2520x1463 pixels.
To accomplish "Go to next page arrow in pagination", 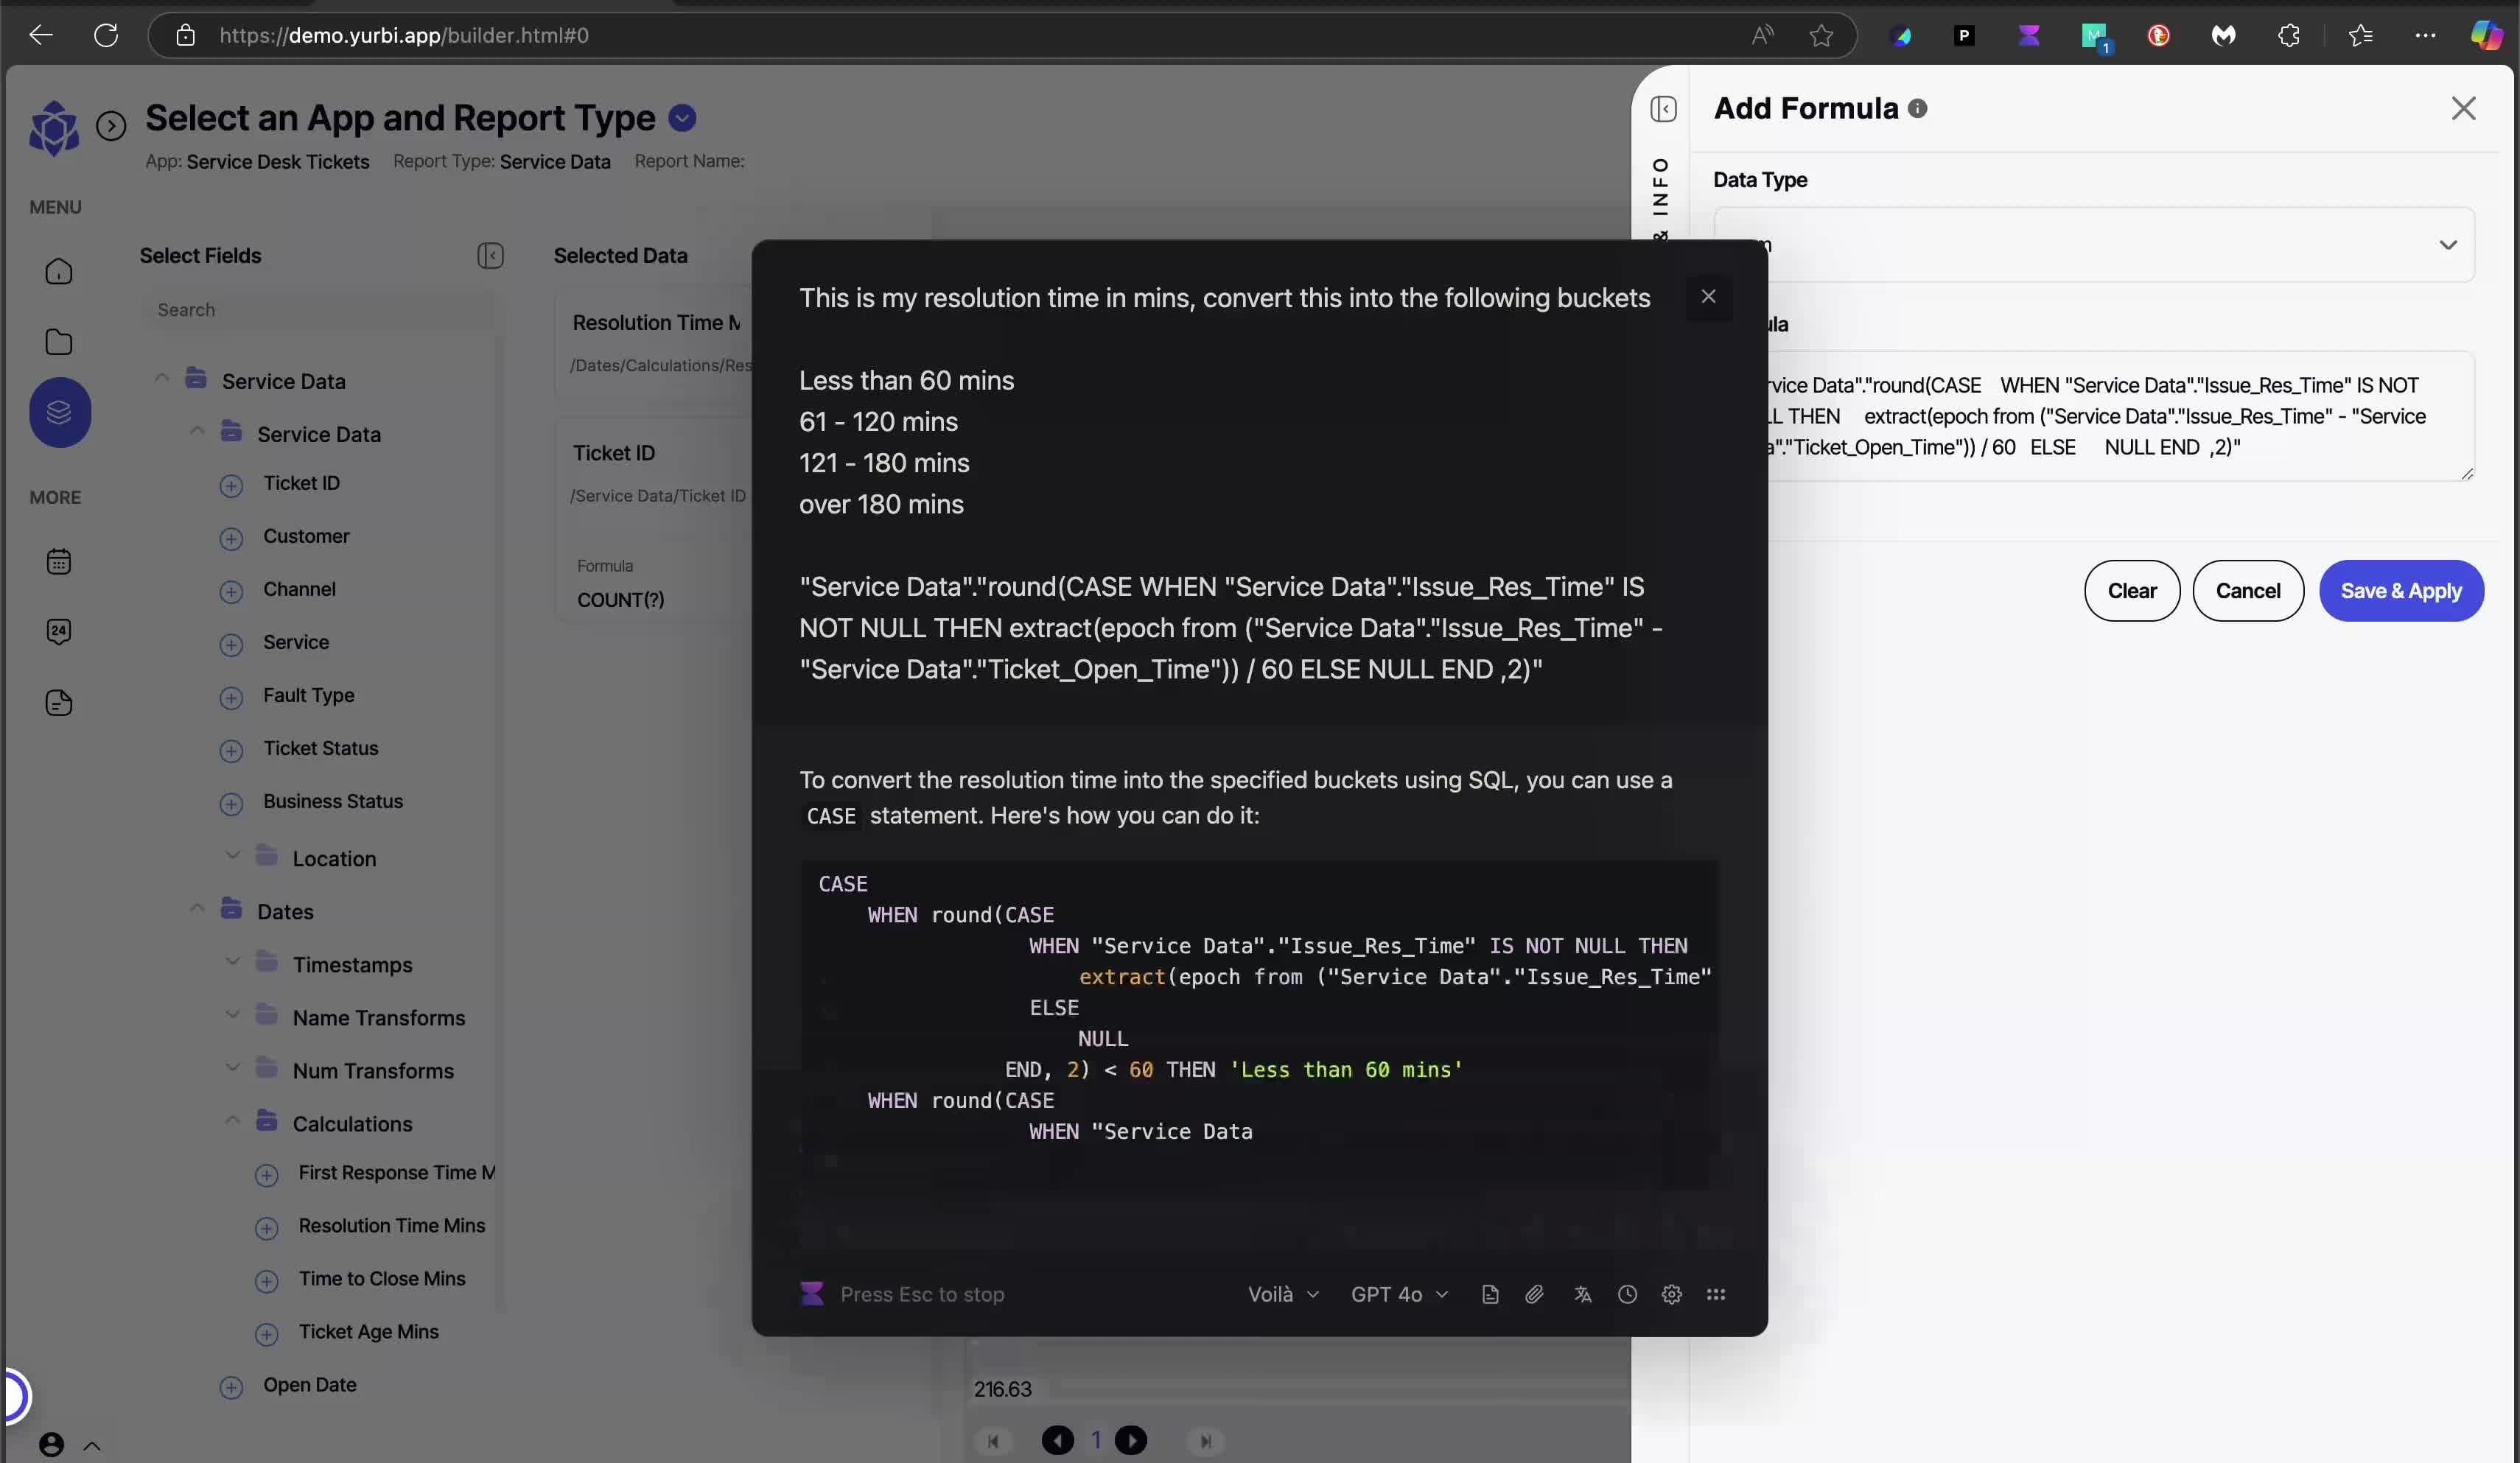I will coord(1131,1440).
